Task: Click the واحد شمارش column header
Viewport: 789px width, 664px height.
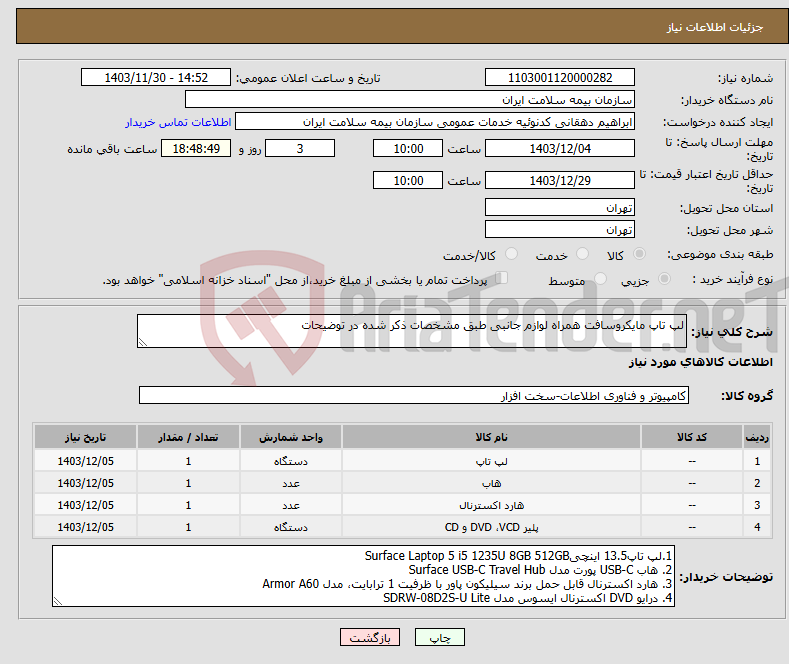Action: point(291,437)
